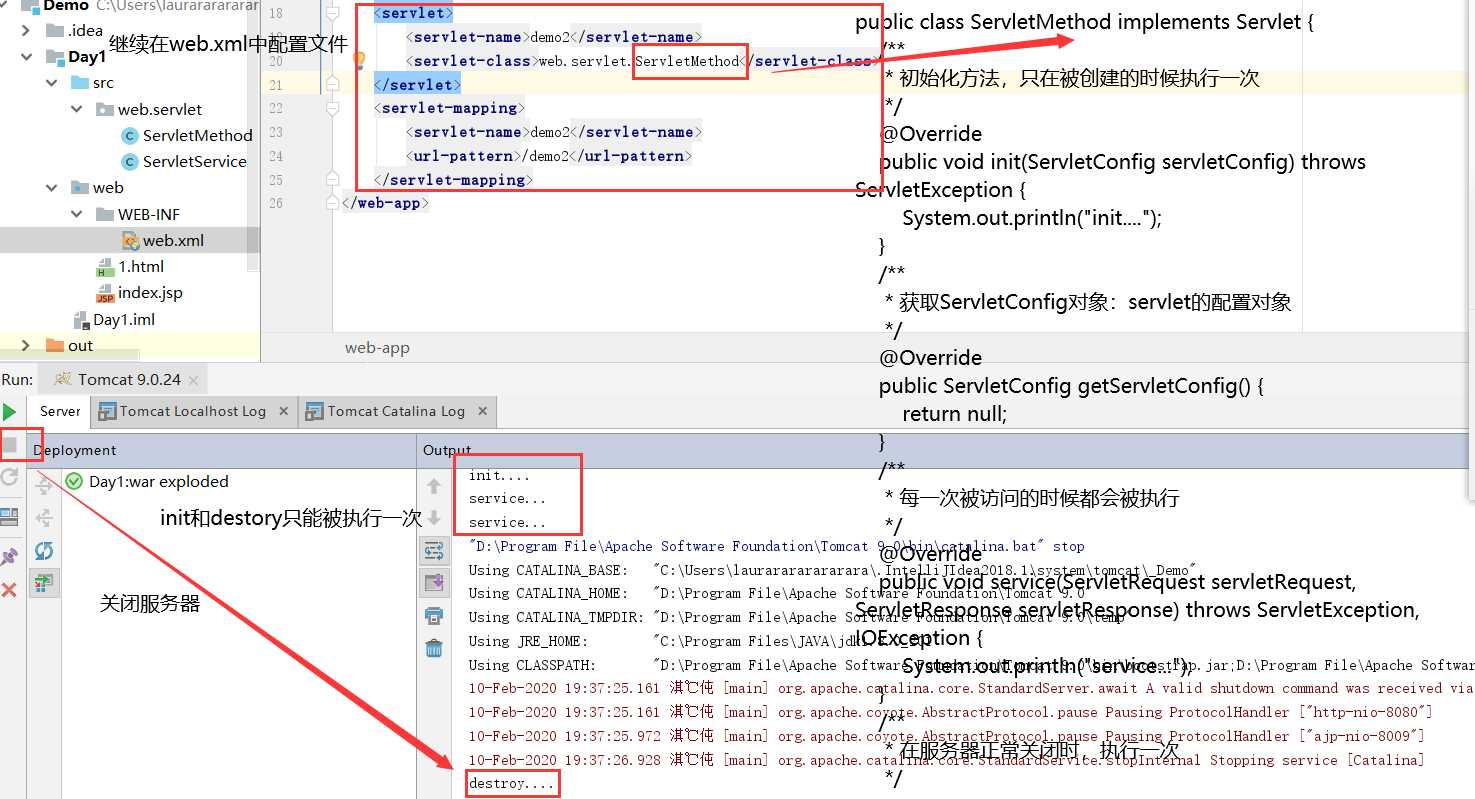Stop the running Tomcat server

(x=10, y=444)
